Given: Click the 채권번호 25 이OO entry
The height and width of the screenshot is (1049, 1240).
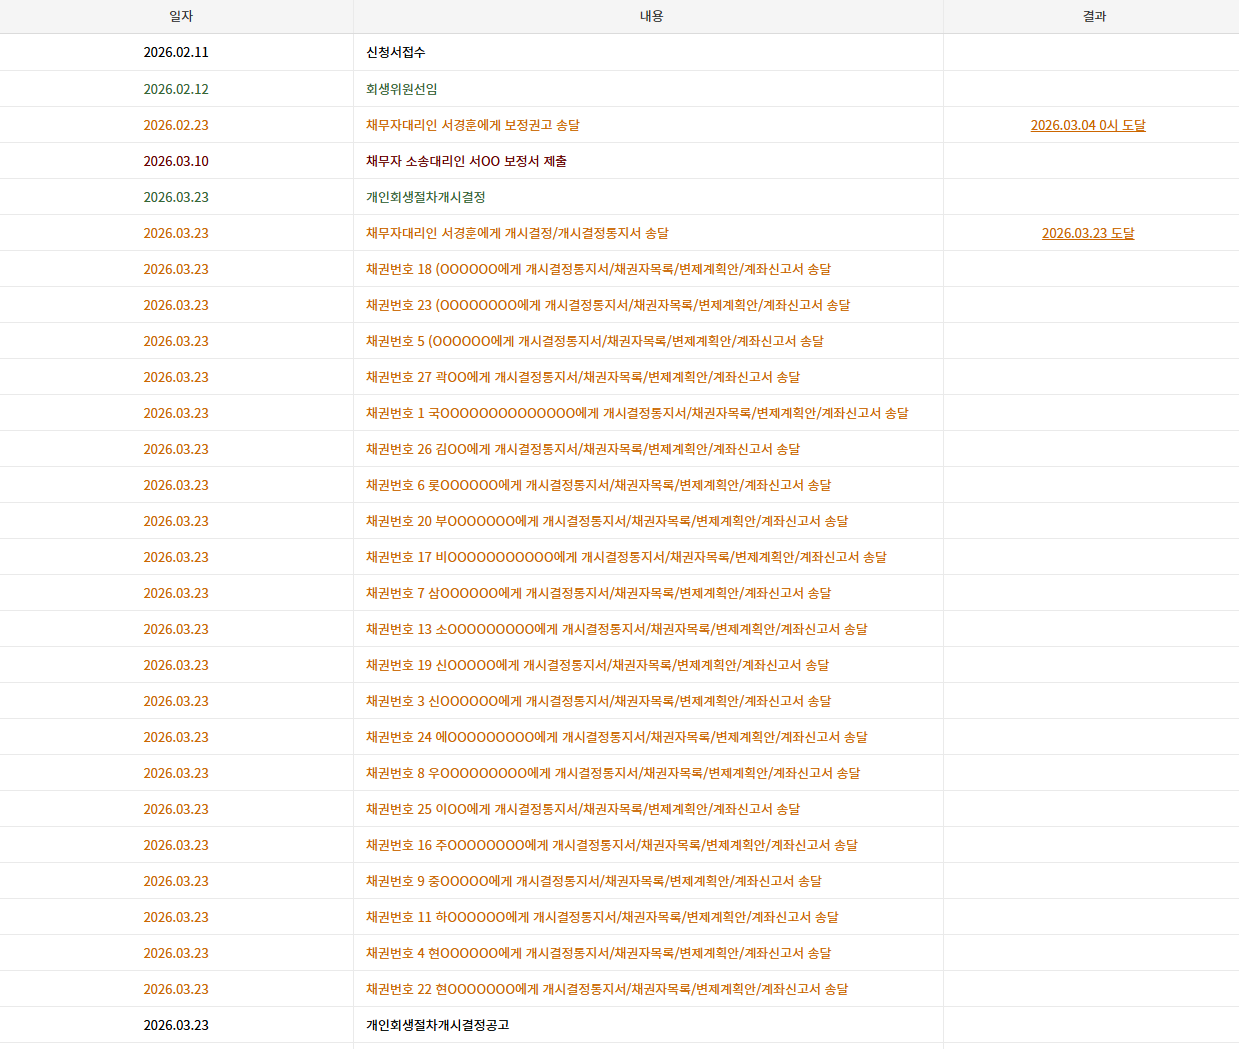Looking at the screenshot, I should pyautogui.click(x=582, y=809).
